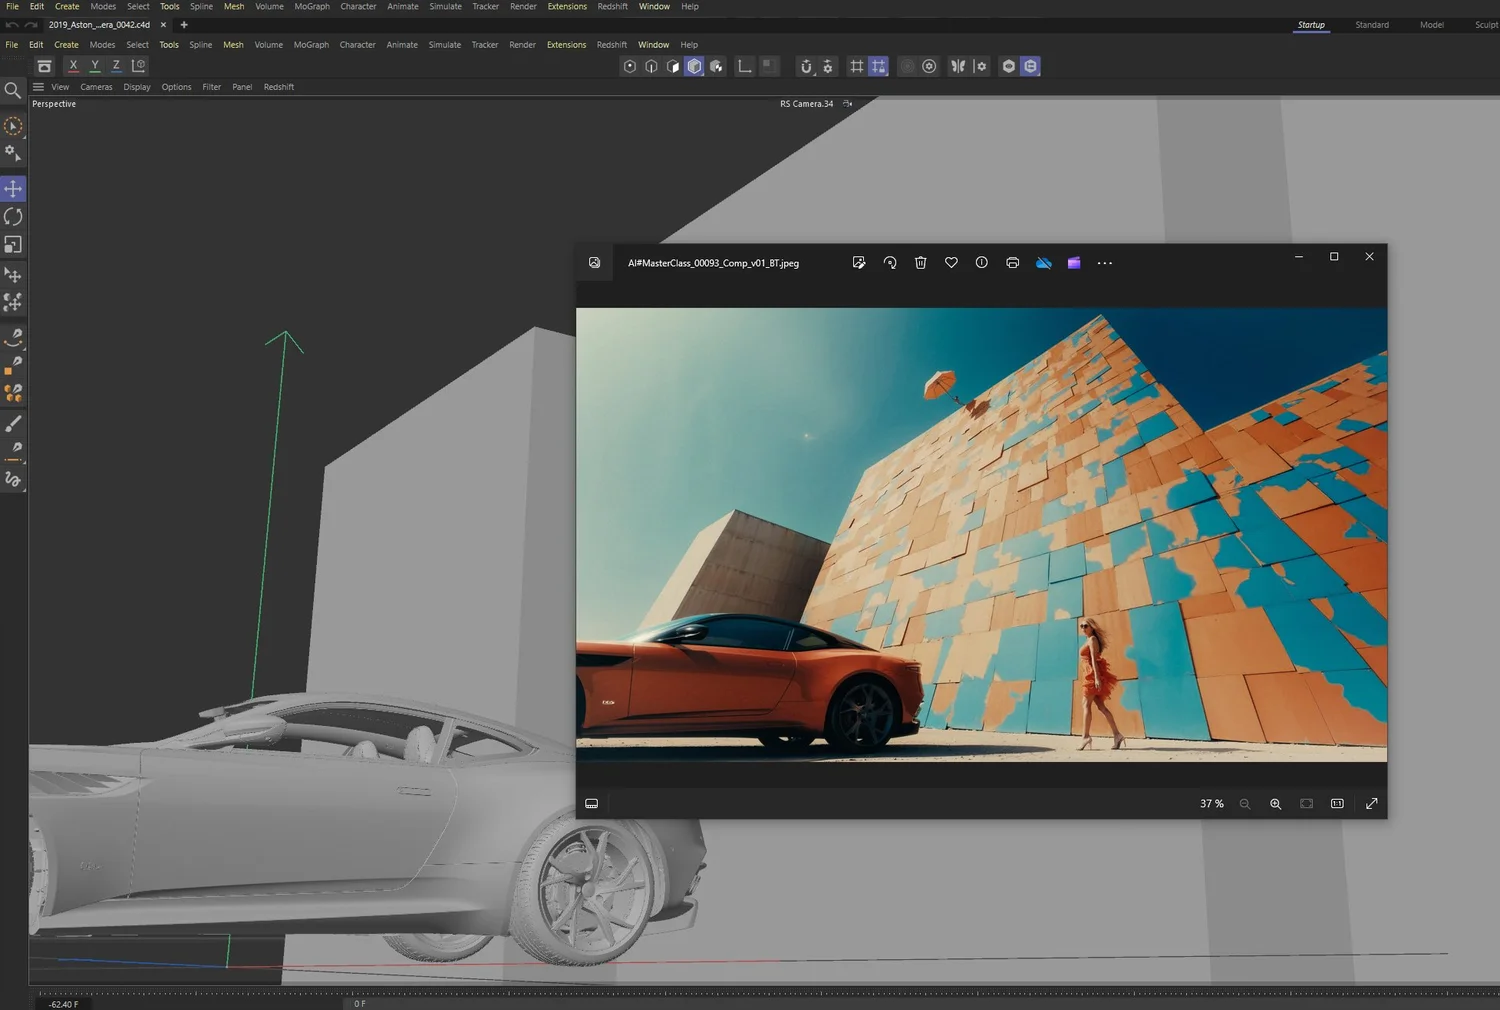The height and width of the screenshot is (1010, 1500).
Task: Rotate the JPEG image in Photos
Action: pyautogui.click(x=890, y=262)
